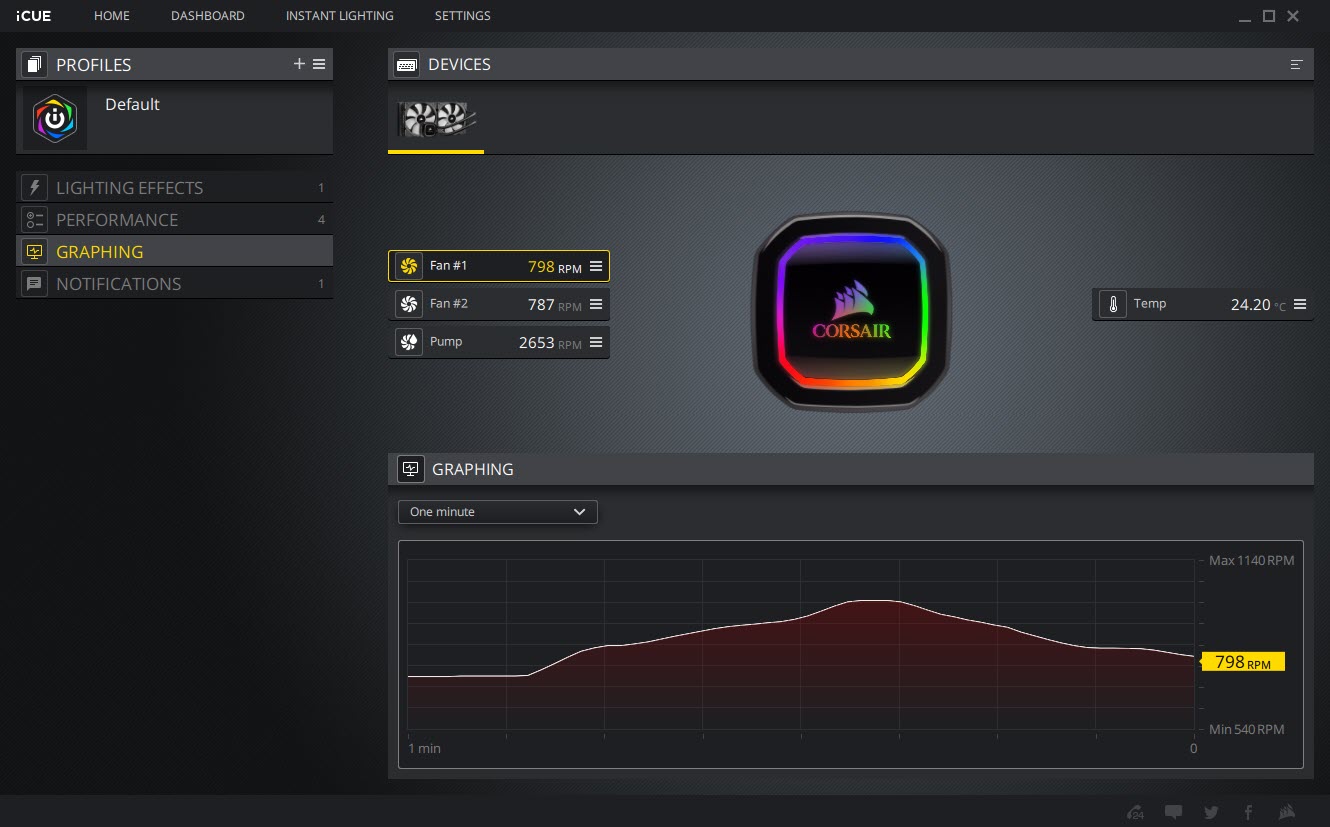The height and width of the screenshot is (827, 1330).
Task: Click the Profiles panel header icon
Action: click(x=35, y=65)
